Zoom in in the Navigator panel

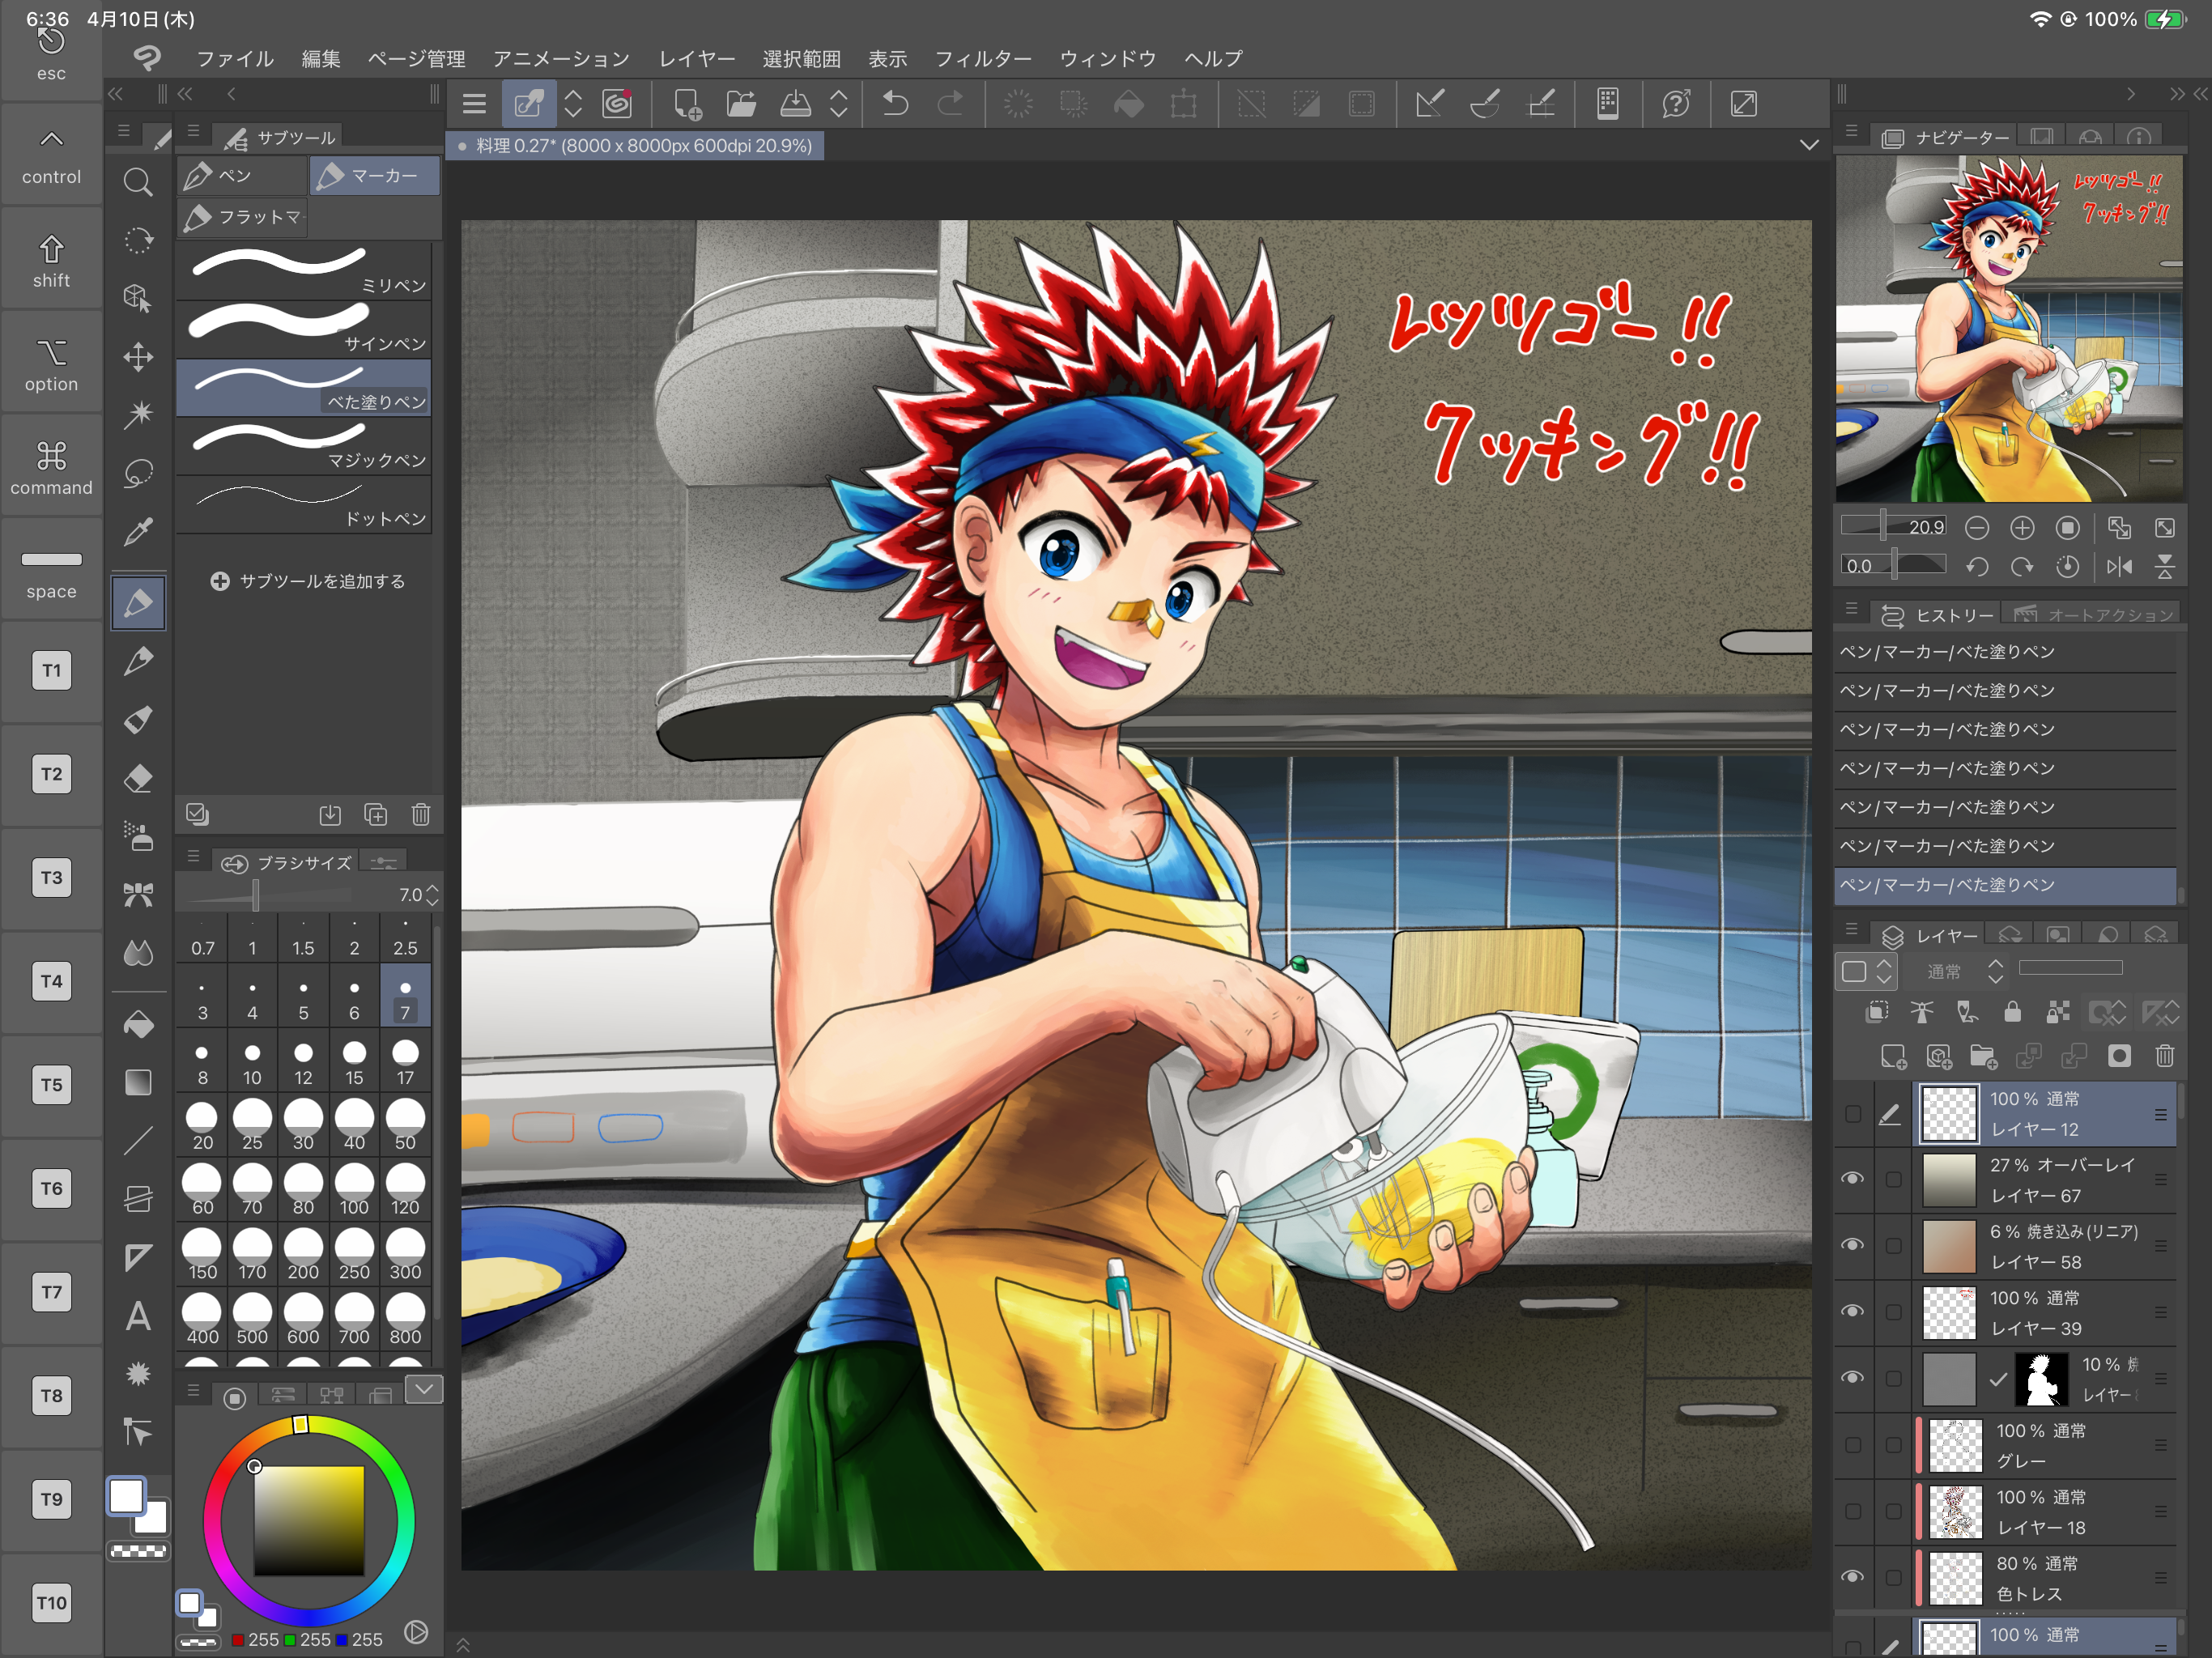click(x=2022, y=527)
